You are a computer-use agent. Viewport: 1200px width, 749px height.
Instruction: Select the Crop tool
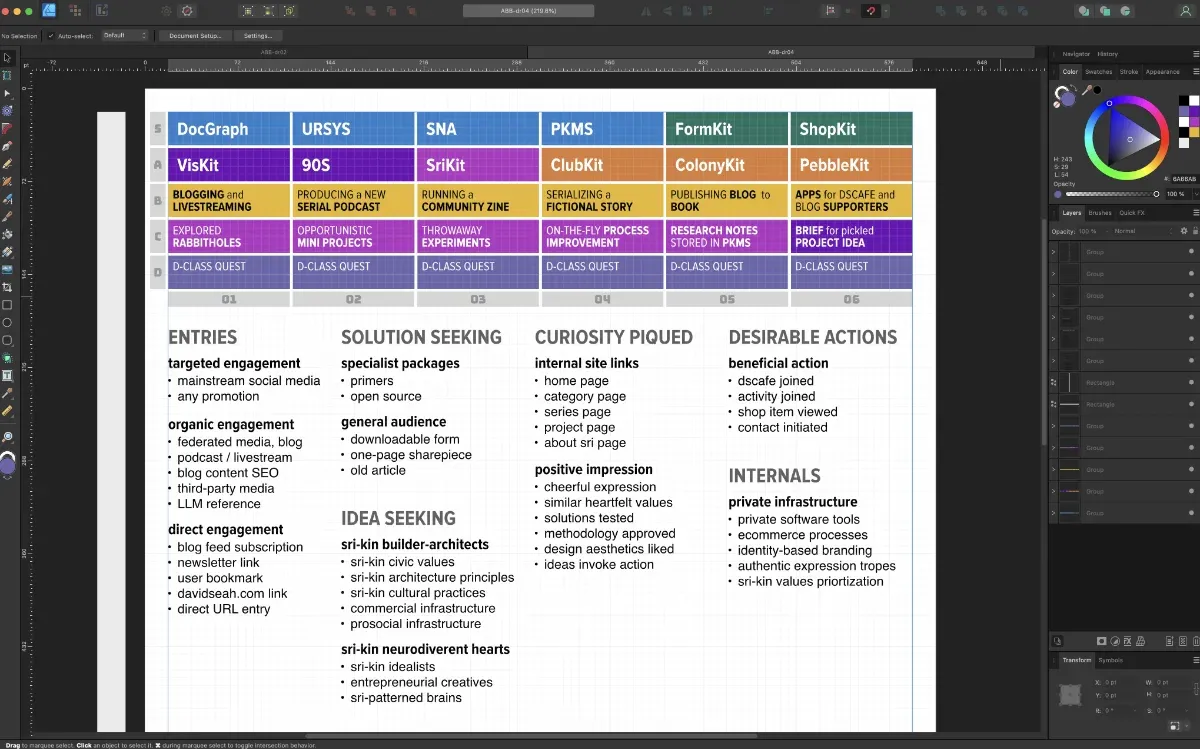pos(7,287)
